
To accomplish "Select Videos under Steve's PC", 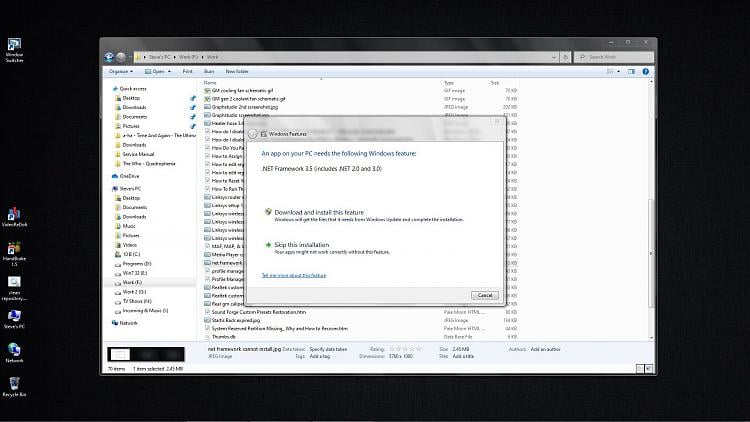I will pos(130,245).
